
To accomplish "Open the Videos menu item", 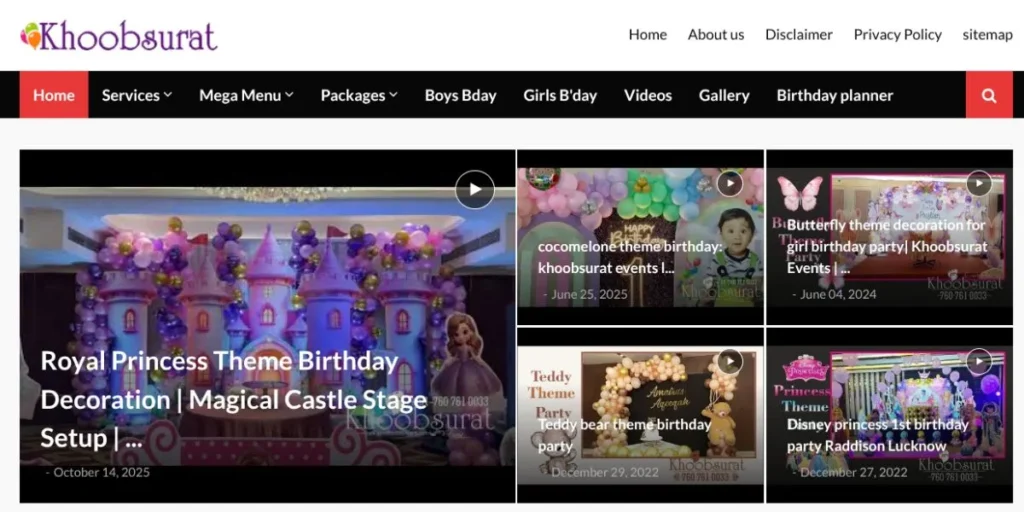I will (648, 95).
